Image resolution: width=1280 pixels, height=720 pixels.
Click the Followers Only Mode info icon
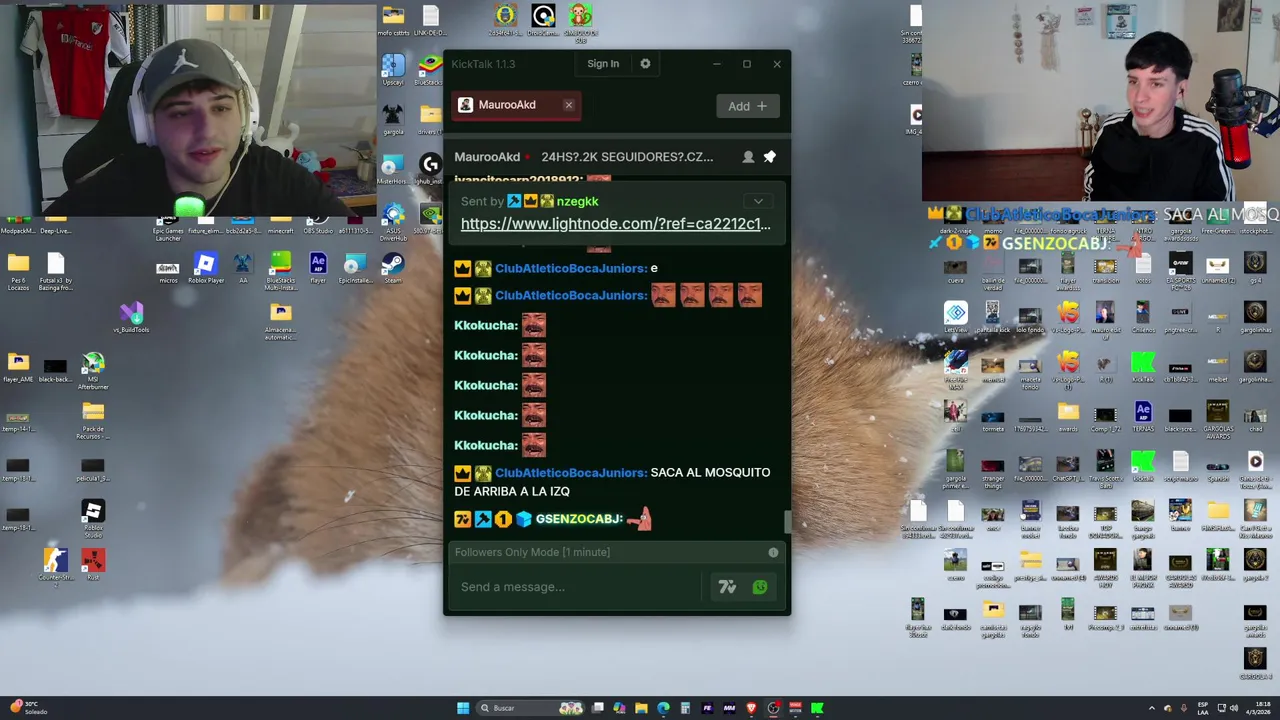tap(773, 552)
